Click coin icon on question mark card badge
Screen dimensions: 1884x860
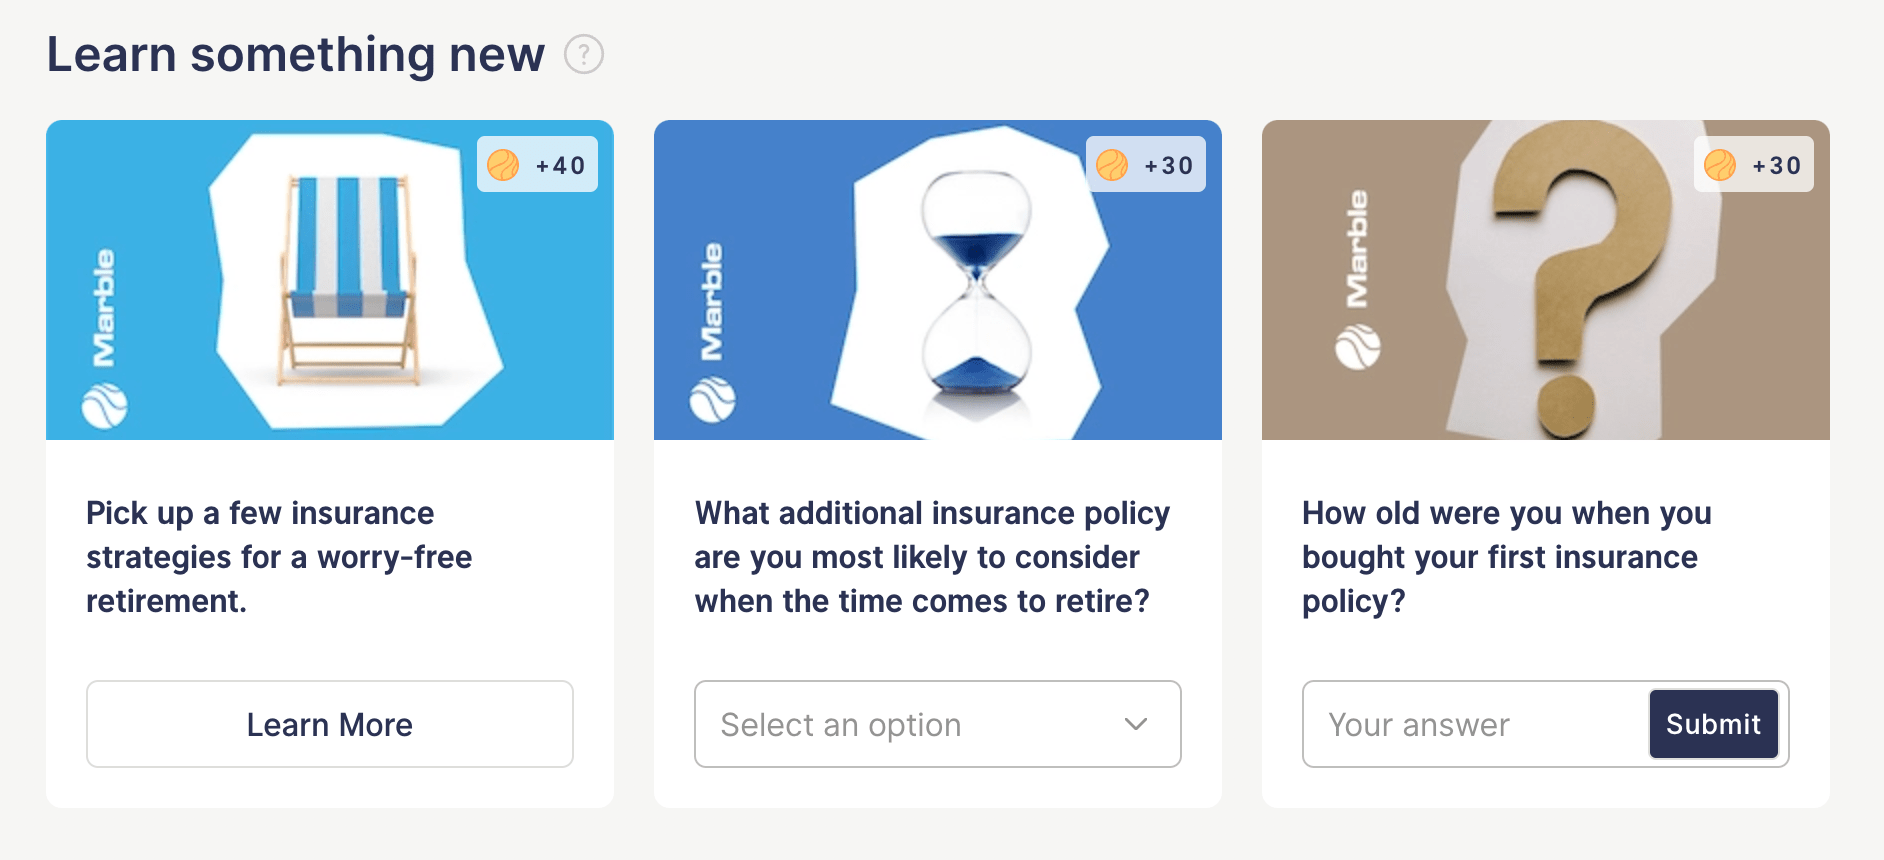(x=1720, y=165)
